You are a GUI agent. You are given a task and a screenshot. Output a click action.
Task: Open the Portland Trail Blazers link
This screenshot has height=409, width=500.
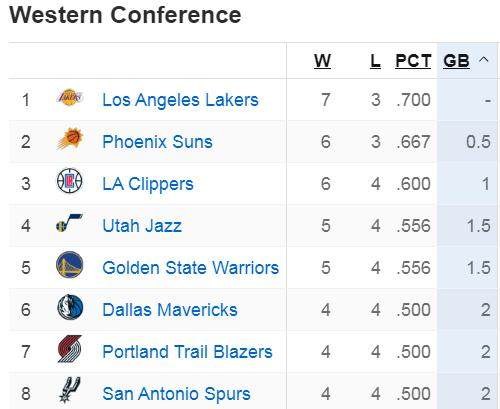point(187,352)
